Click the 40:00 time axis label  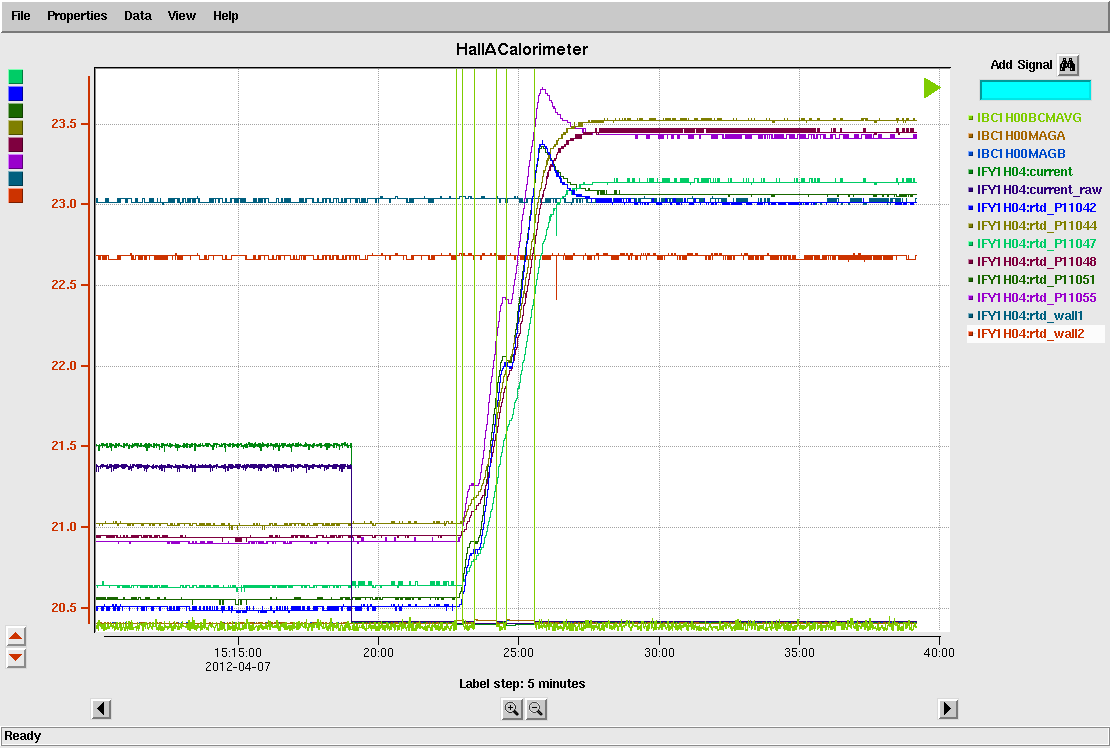click(x=939, y=652)
